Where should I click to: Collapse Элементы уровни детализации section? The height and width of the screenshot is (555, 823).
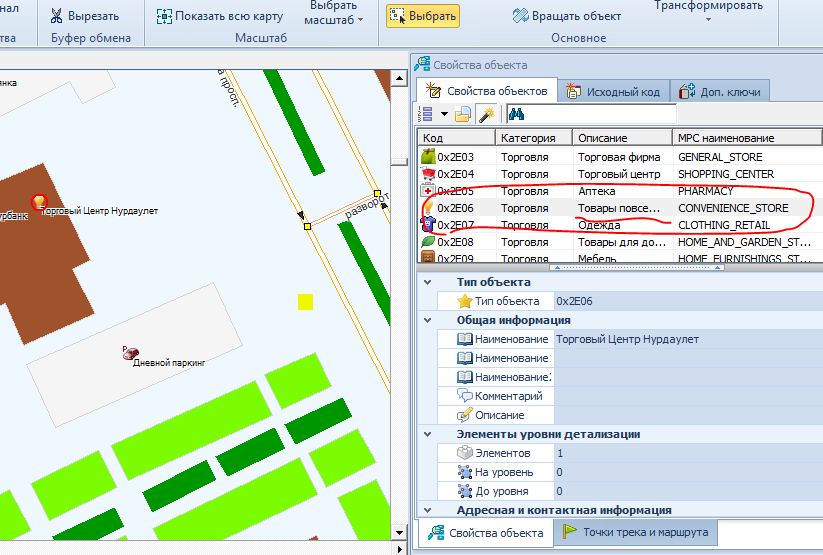tap(428, 434)
